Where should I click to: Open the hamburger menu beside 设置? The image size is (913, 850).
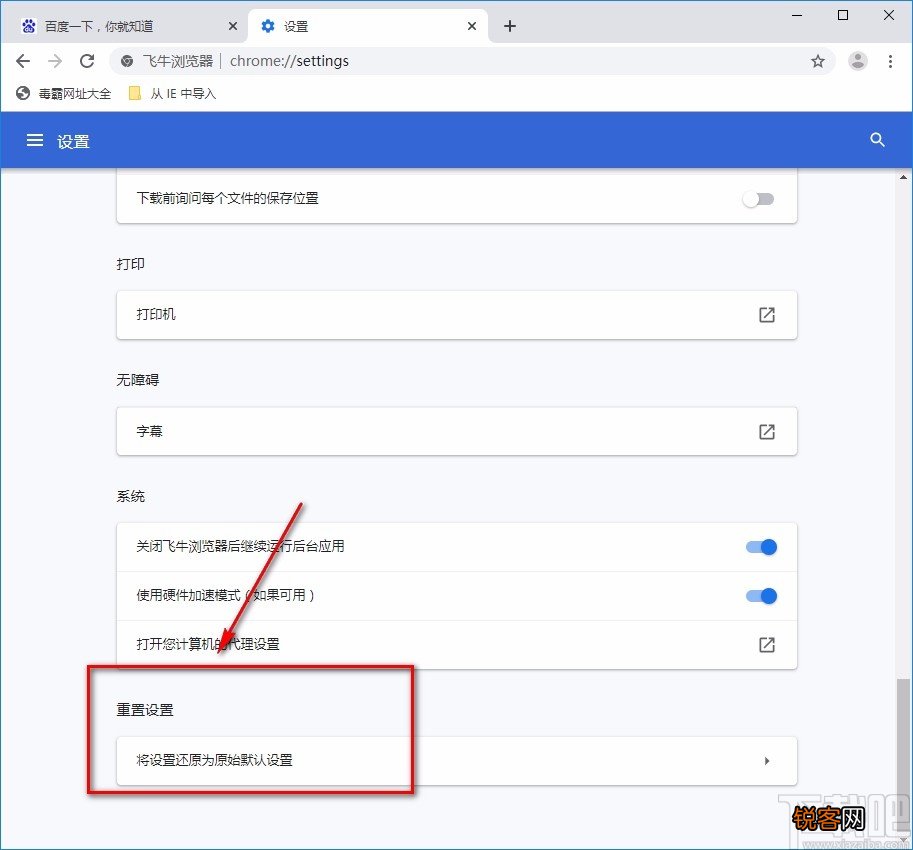[x=35, y=140]
